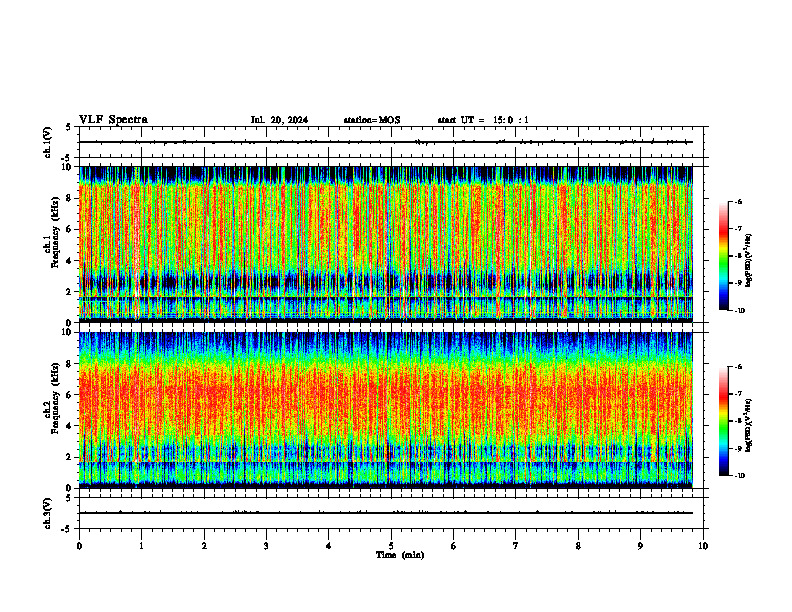Screen dimensions: 792x612
Task: Click the "-10" value on ch.2 color bar
Action: [739, 476]
